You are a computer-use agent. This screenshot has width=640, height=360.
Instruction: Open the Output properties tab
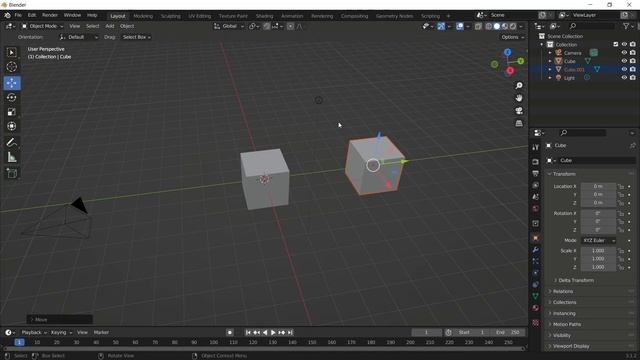click(536, 173)
